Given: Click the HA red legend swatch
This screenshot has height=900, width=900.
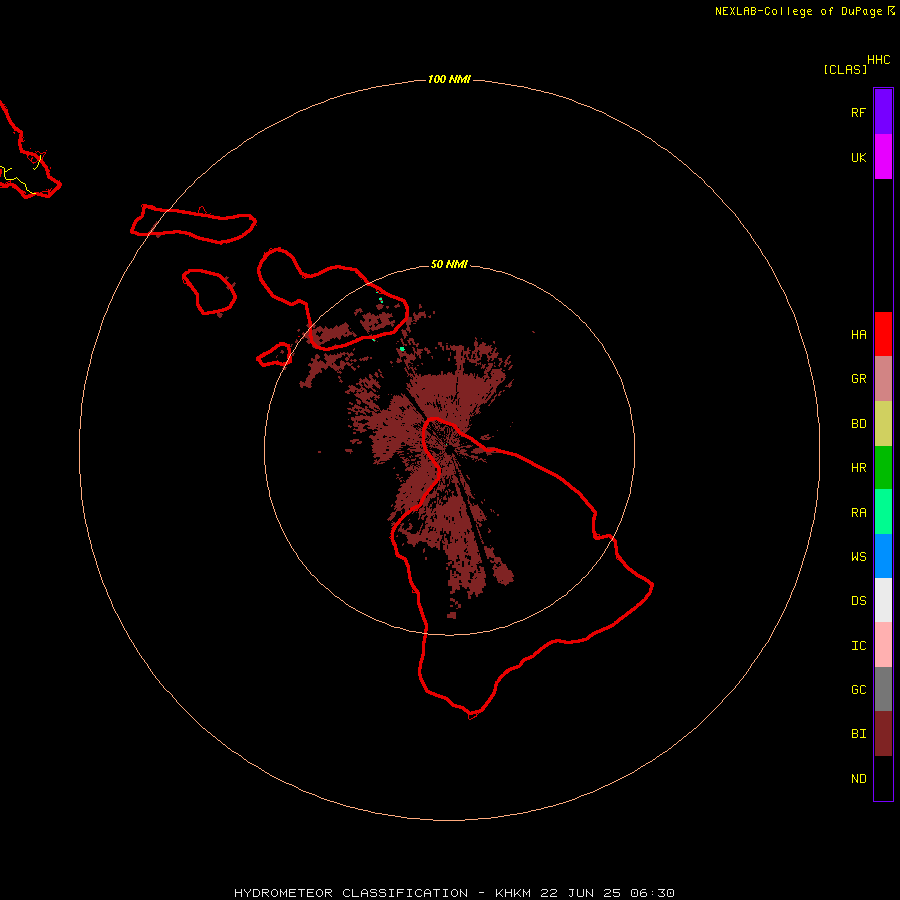Looking at the screenshot, I should click(x=883, y=334).
